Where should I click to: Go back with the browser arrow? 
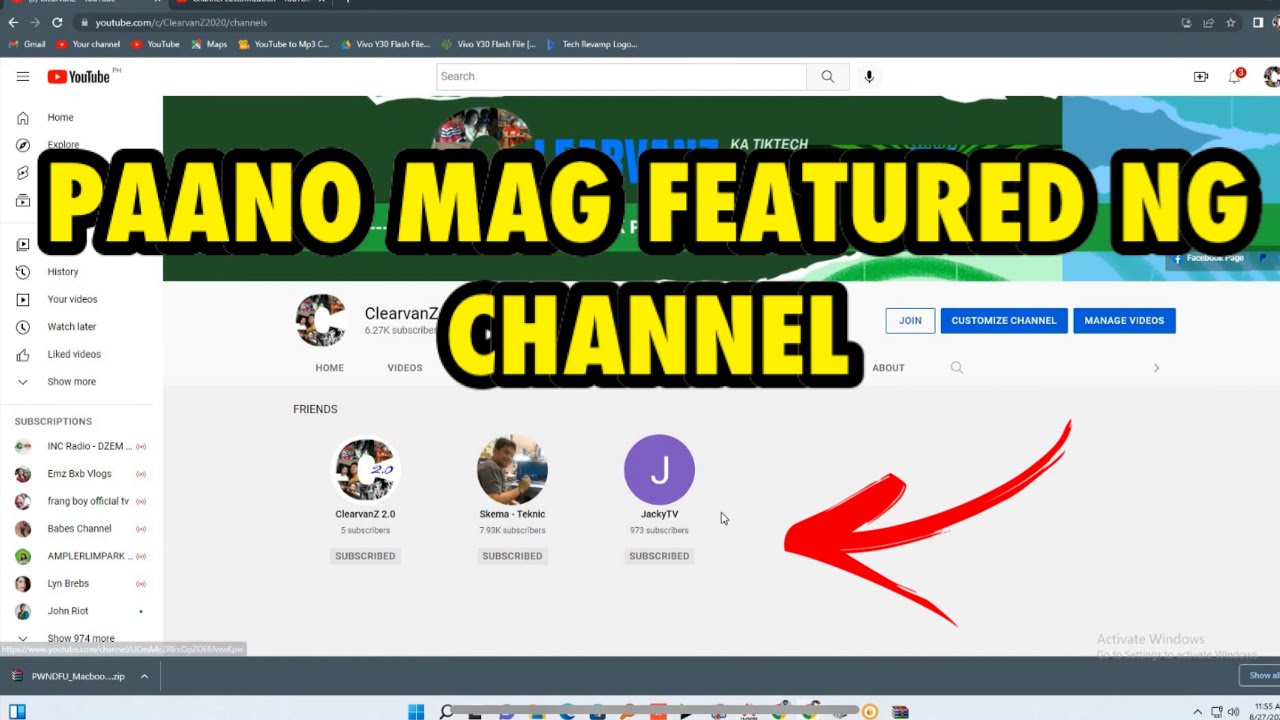13,22
